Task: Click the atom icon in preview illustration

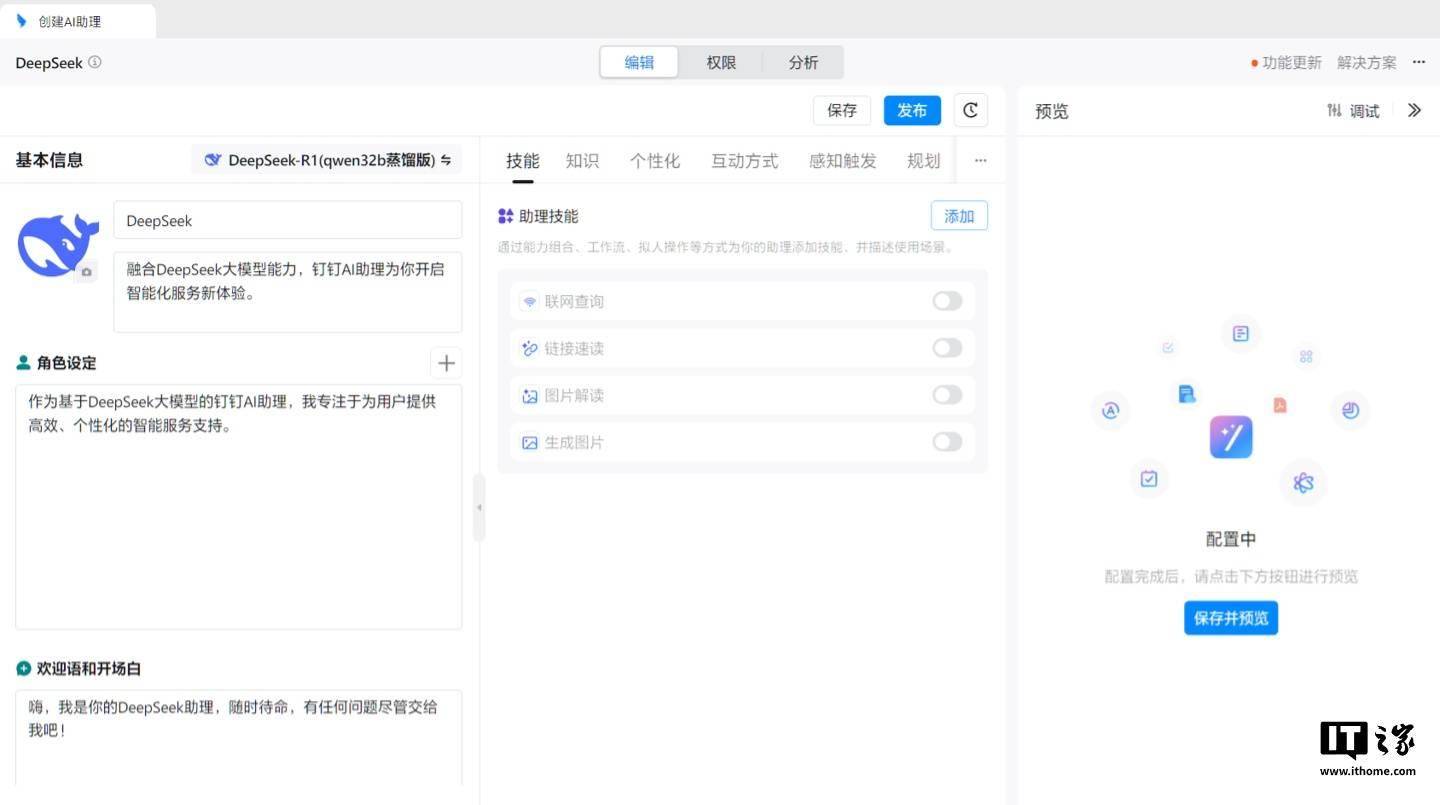Action: pyautogui.click(x=1303, y=483)
